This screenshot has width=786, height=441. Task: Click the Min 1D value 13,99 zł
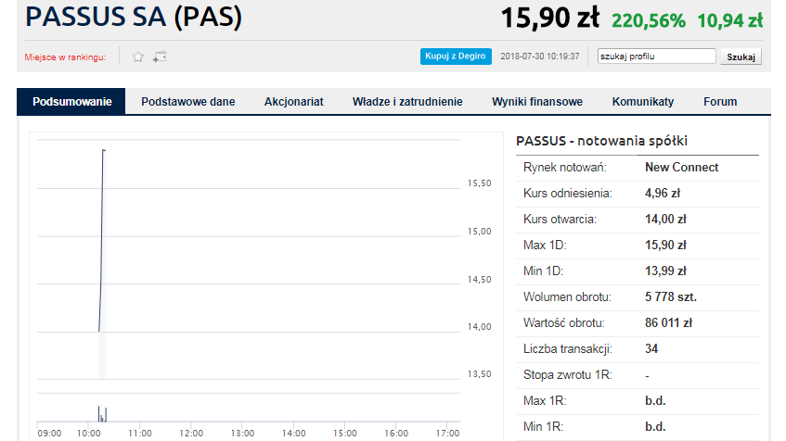click(x=665, y=271)
